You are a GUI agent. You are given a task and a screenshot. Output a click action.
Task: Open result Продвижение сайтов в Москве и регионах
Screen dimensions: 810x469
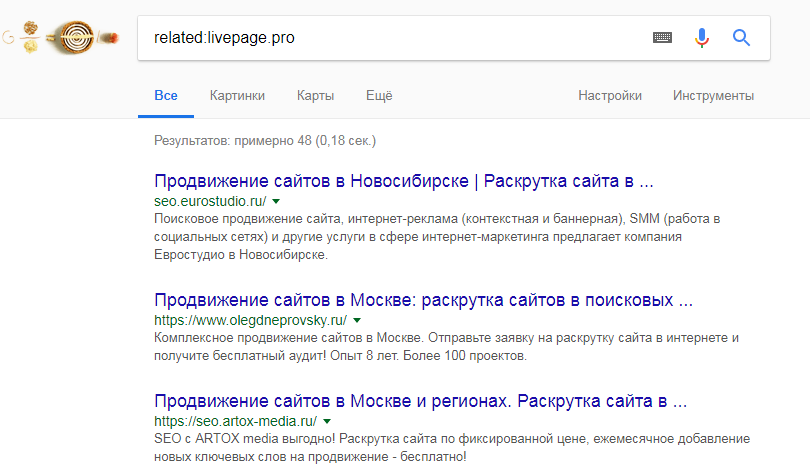click(420, 401)
